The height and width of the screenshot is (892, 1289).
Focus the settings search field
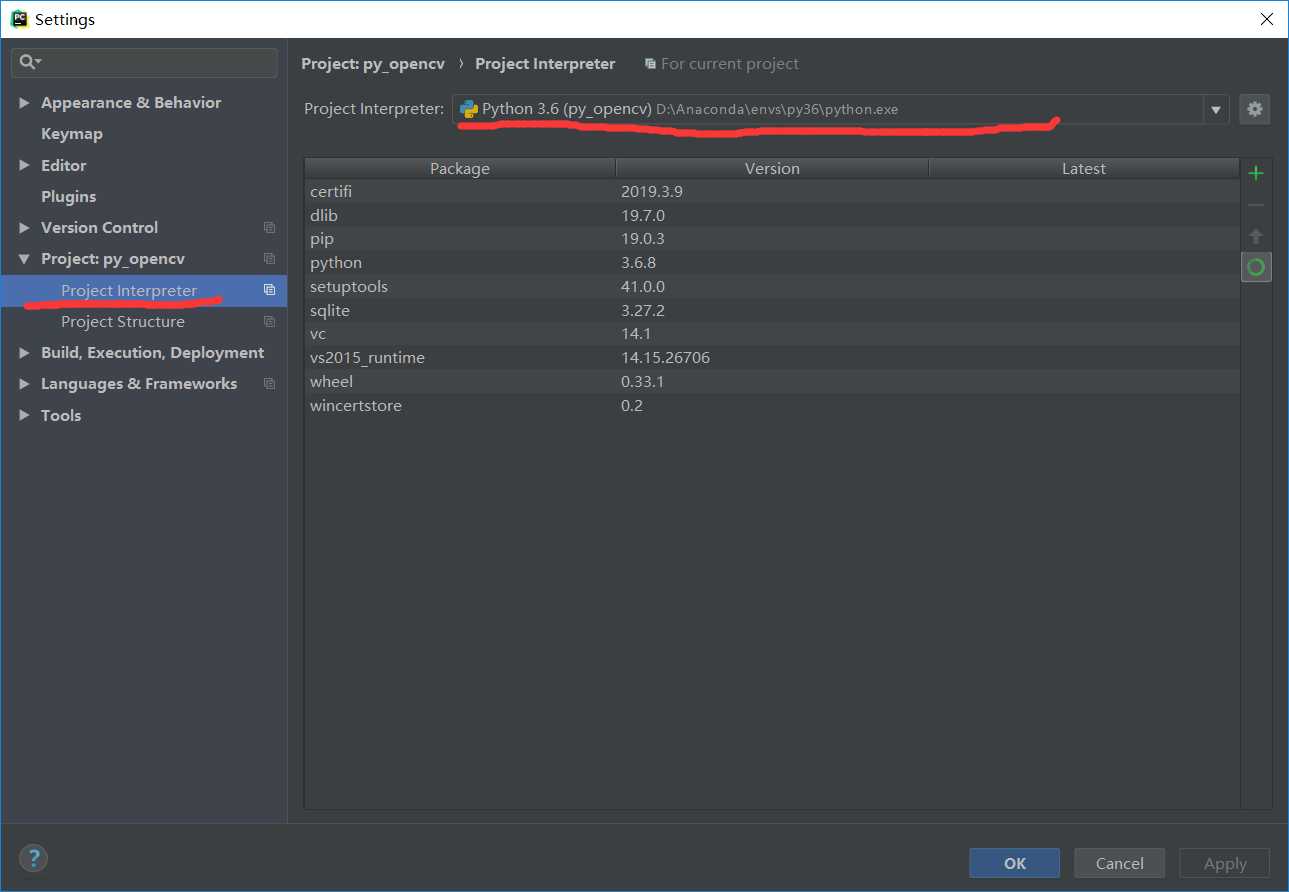pyautogui.click(x=145, y=62)
